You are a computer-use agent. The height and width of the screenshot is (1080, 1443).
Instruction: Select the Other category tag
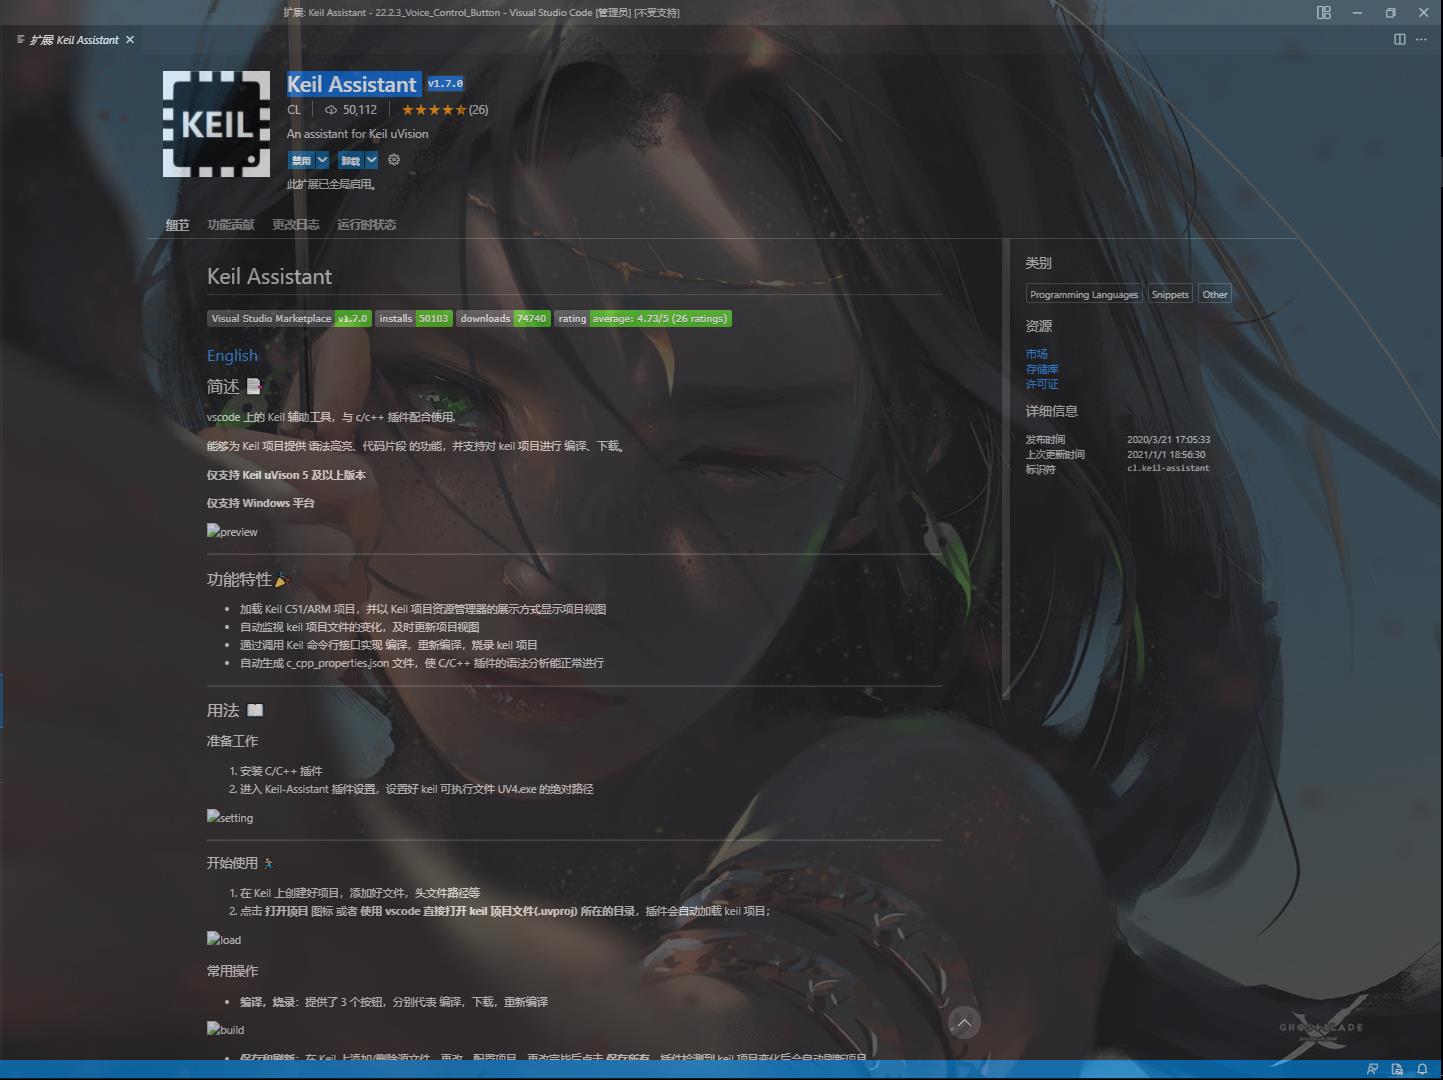[x=1215, y=294]
